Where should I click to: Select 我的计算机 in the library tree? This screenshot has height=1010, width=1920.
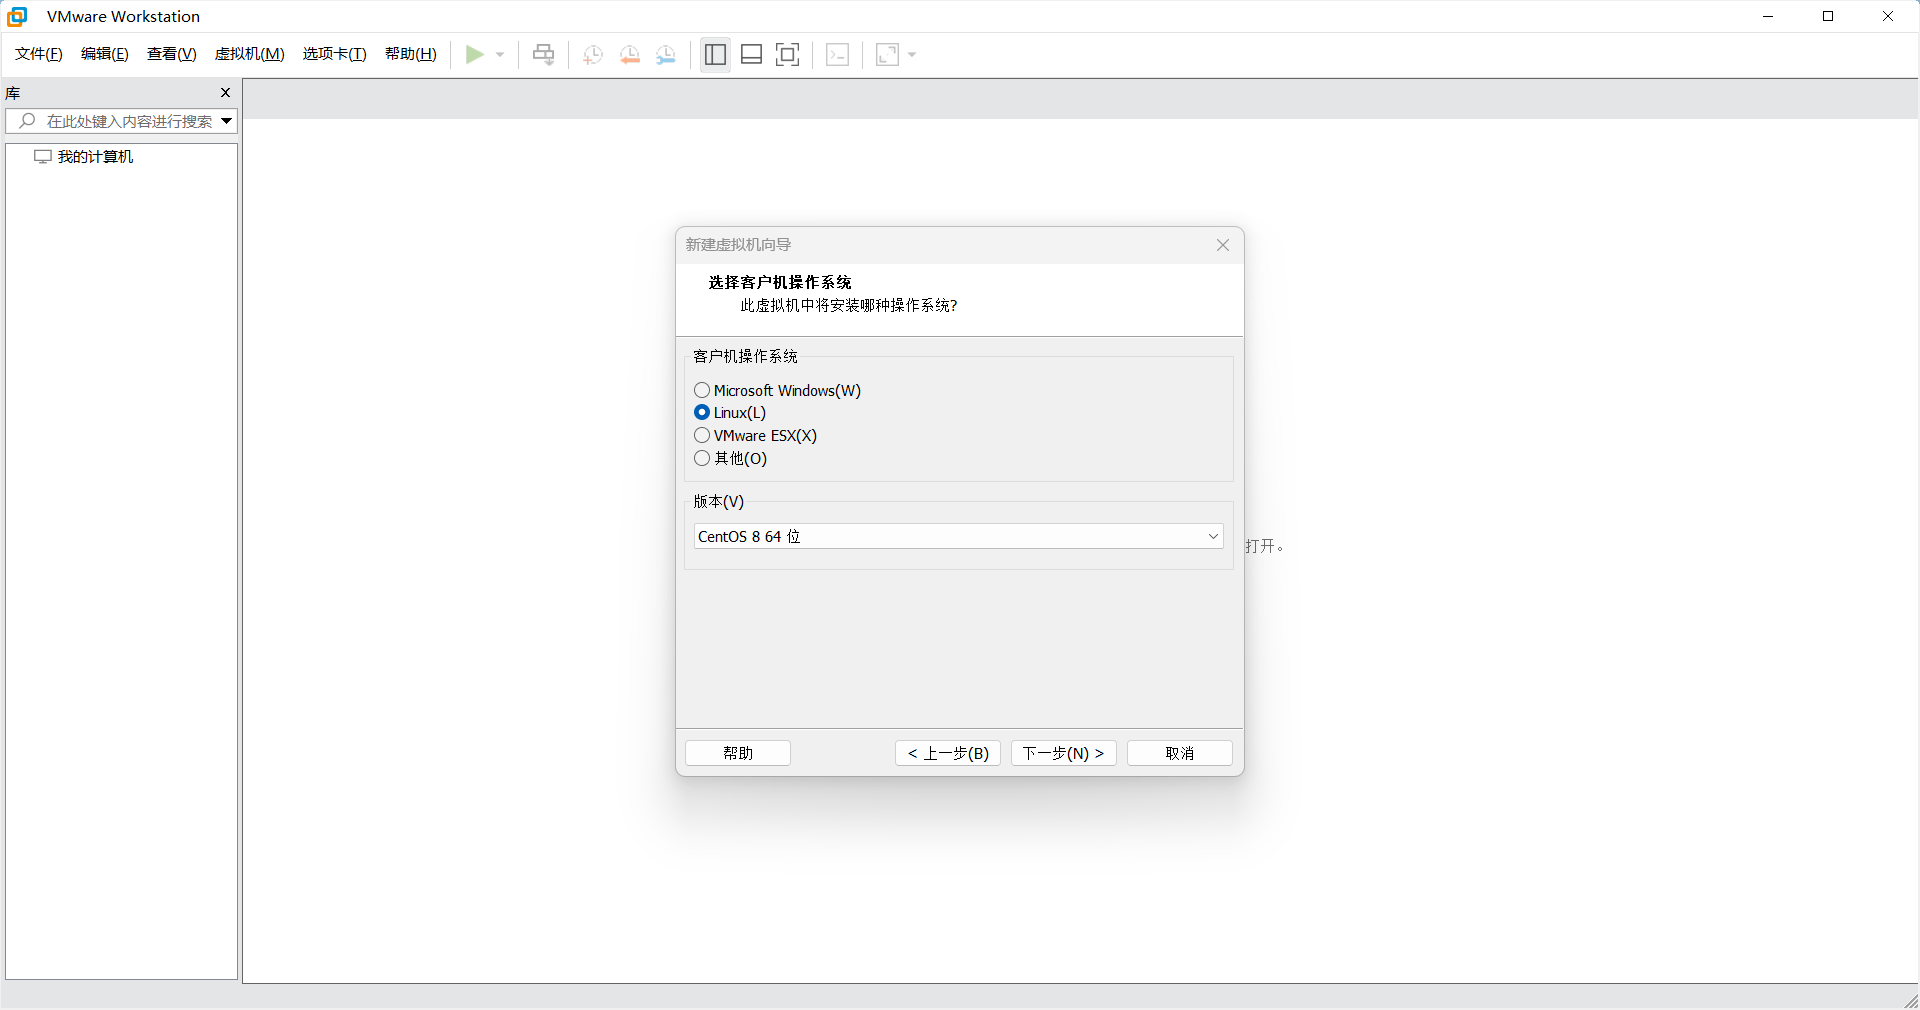click(95, 157)
